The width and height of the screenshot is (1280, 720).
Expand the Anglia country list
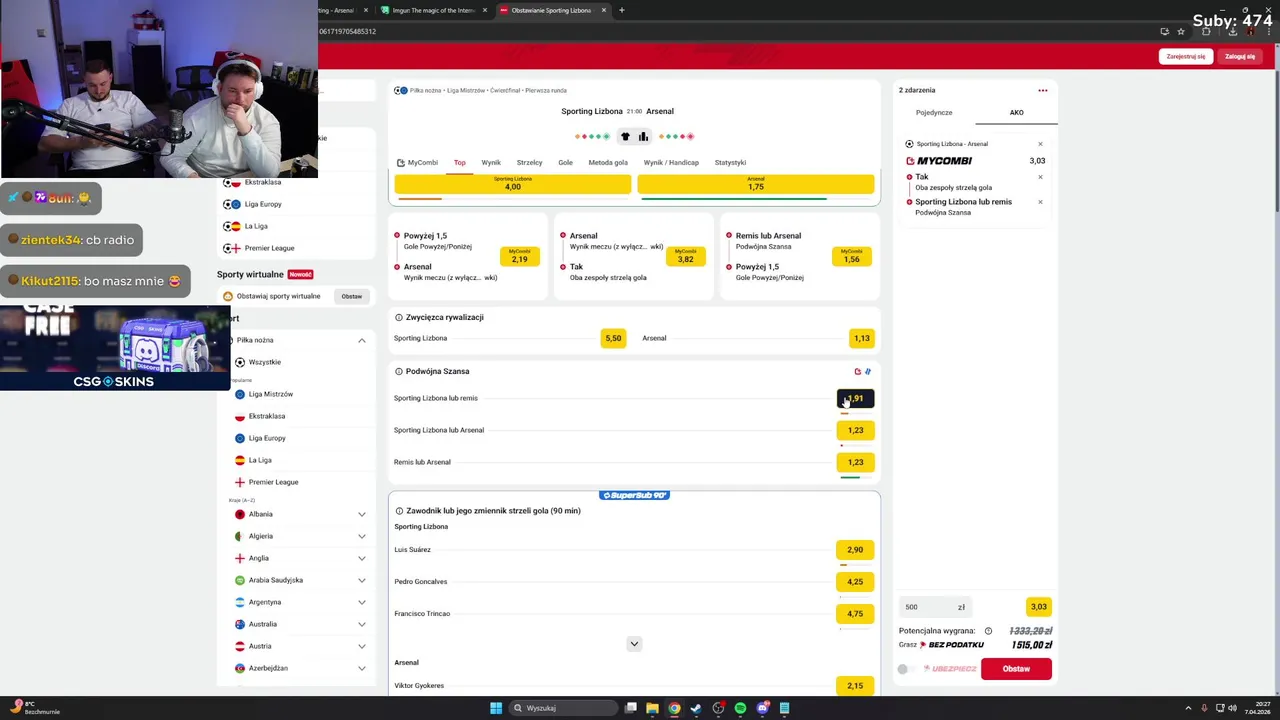362,558
